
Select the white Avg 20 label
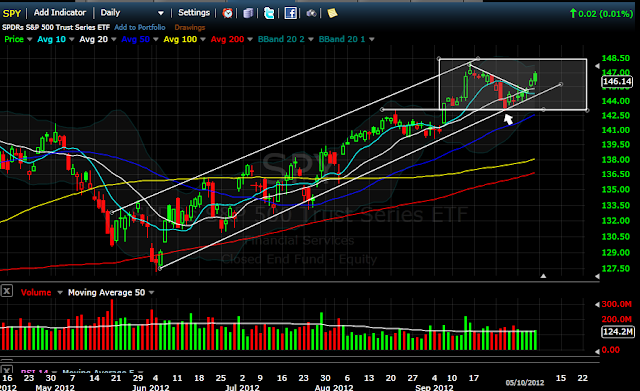(x=93, y=39)
